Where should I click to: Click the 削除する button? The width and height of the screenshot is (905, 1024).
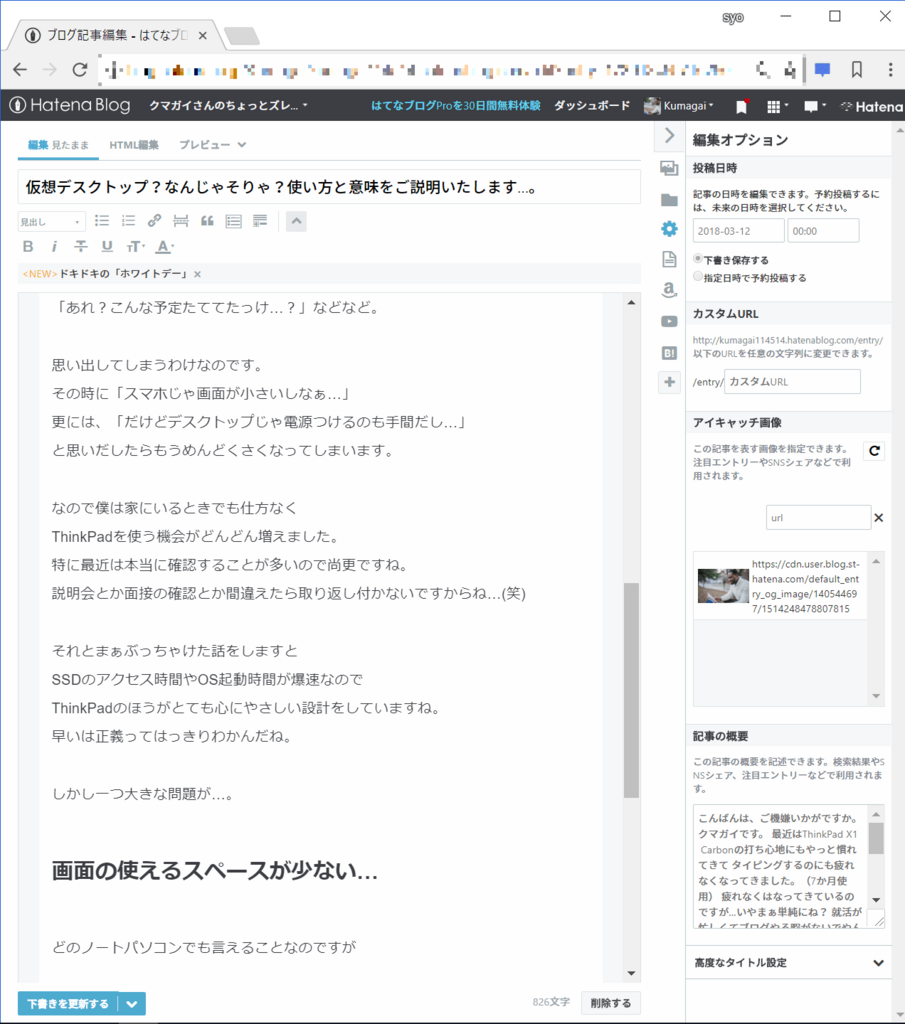click(611, 1003)
